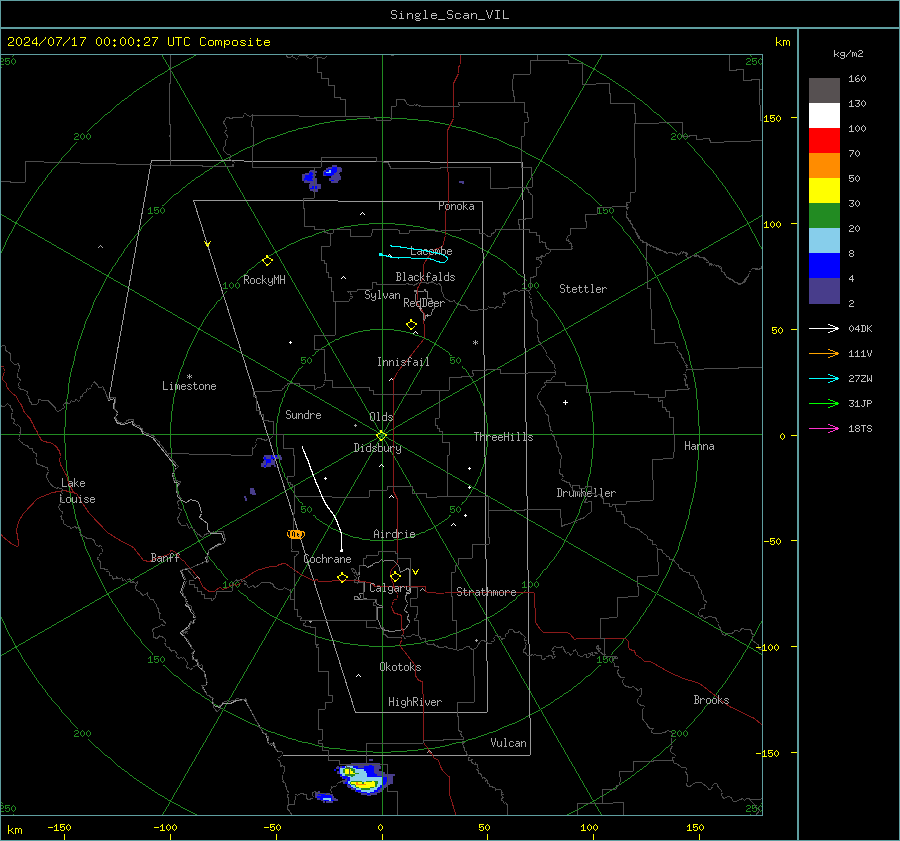This screenshot has width=900, height=841.
Task: Click the Limestone label
Action: [189, 386]
